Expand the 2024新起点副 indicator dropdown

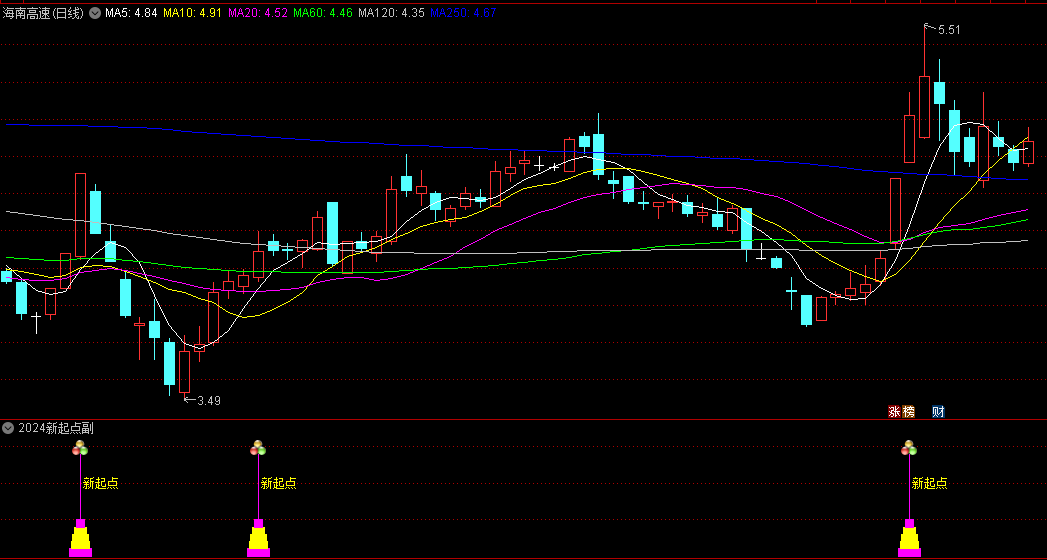pyautogui.click(x=8, y=429)
